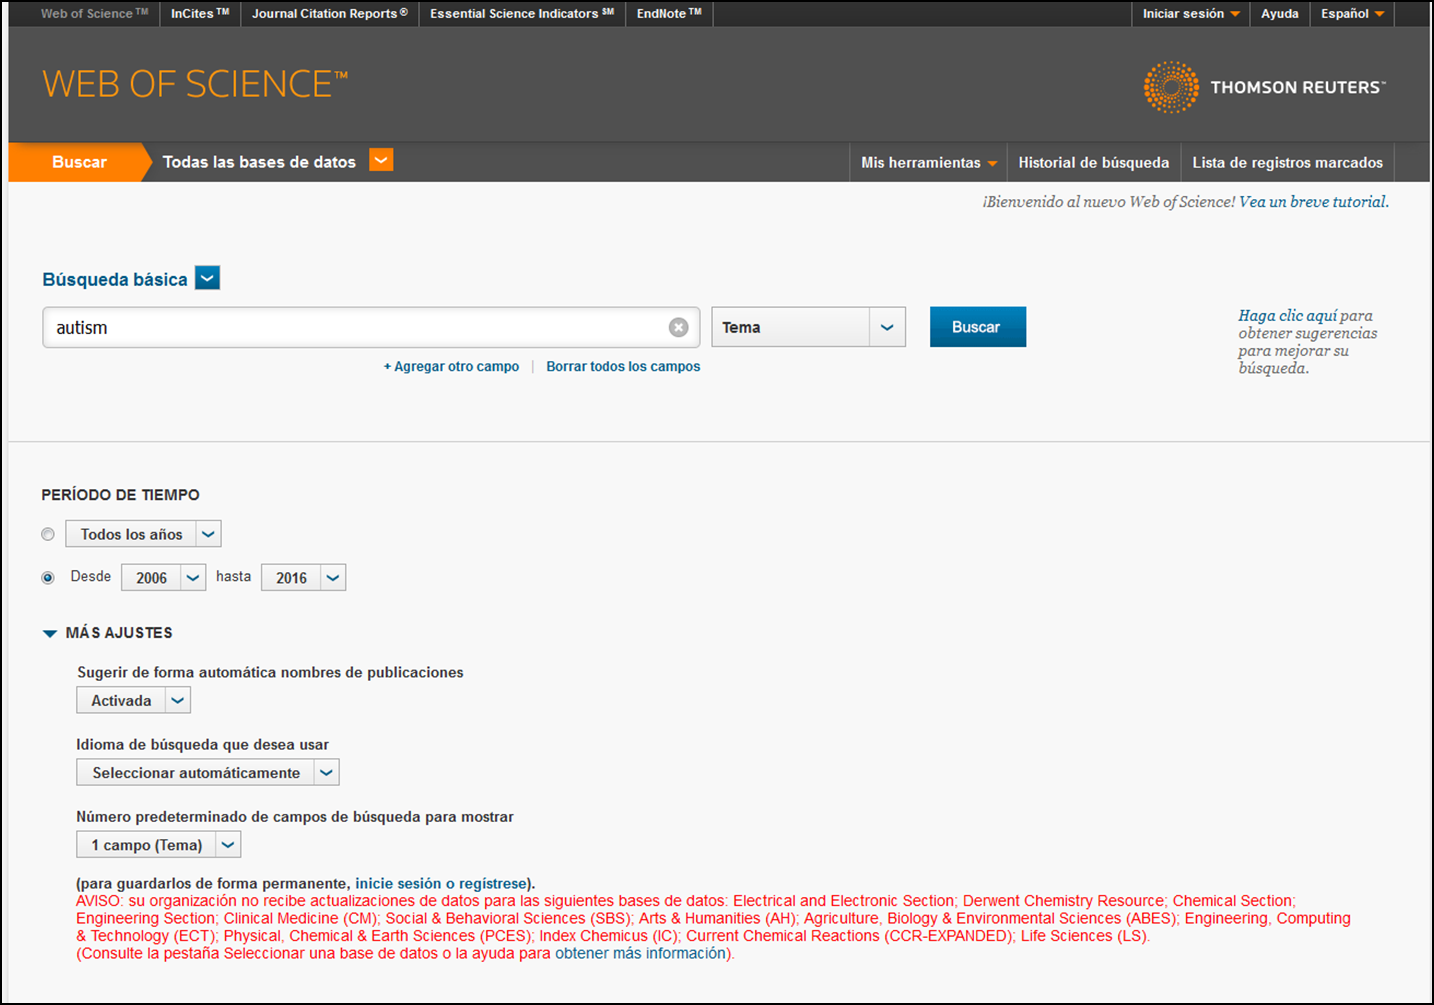
Task: Click the blue Buscar button
Action: pyautogui.click(x=977, y=327)
